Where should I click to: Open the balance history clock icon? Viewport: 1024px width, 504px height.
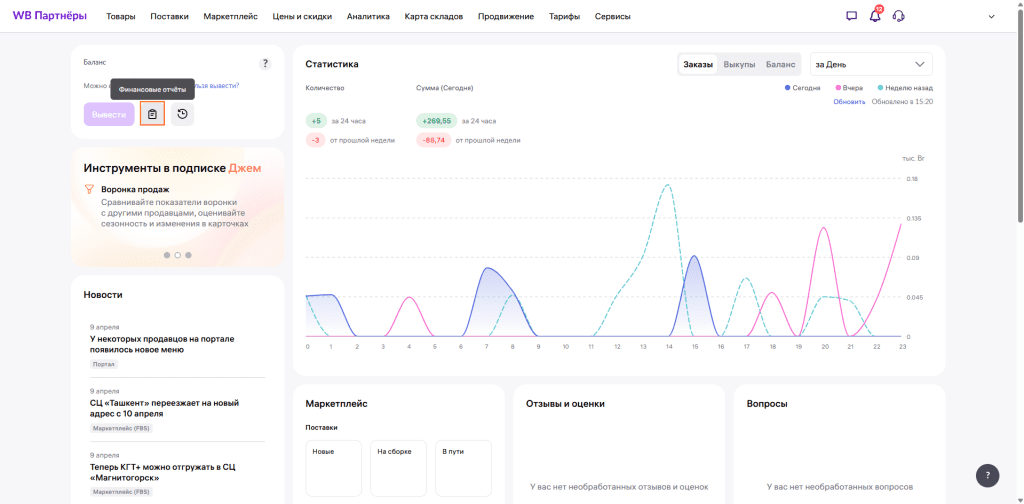(x=182, y=114)
